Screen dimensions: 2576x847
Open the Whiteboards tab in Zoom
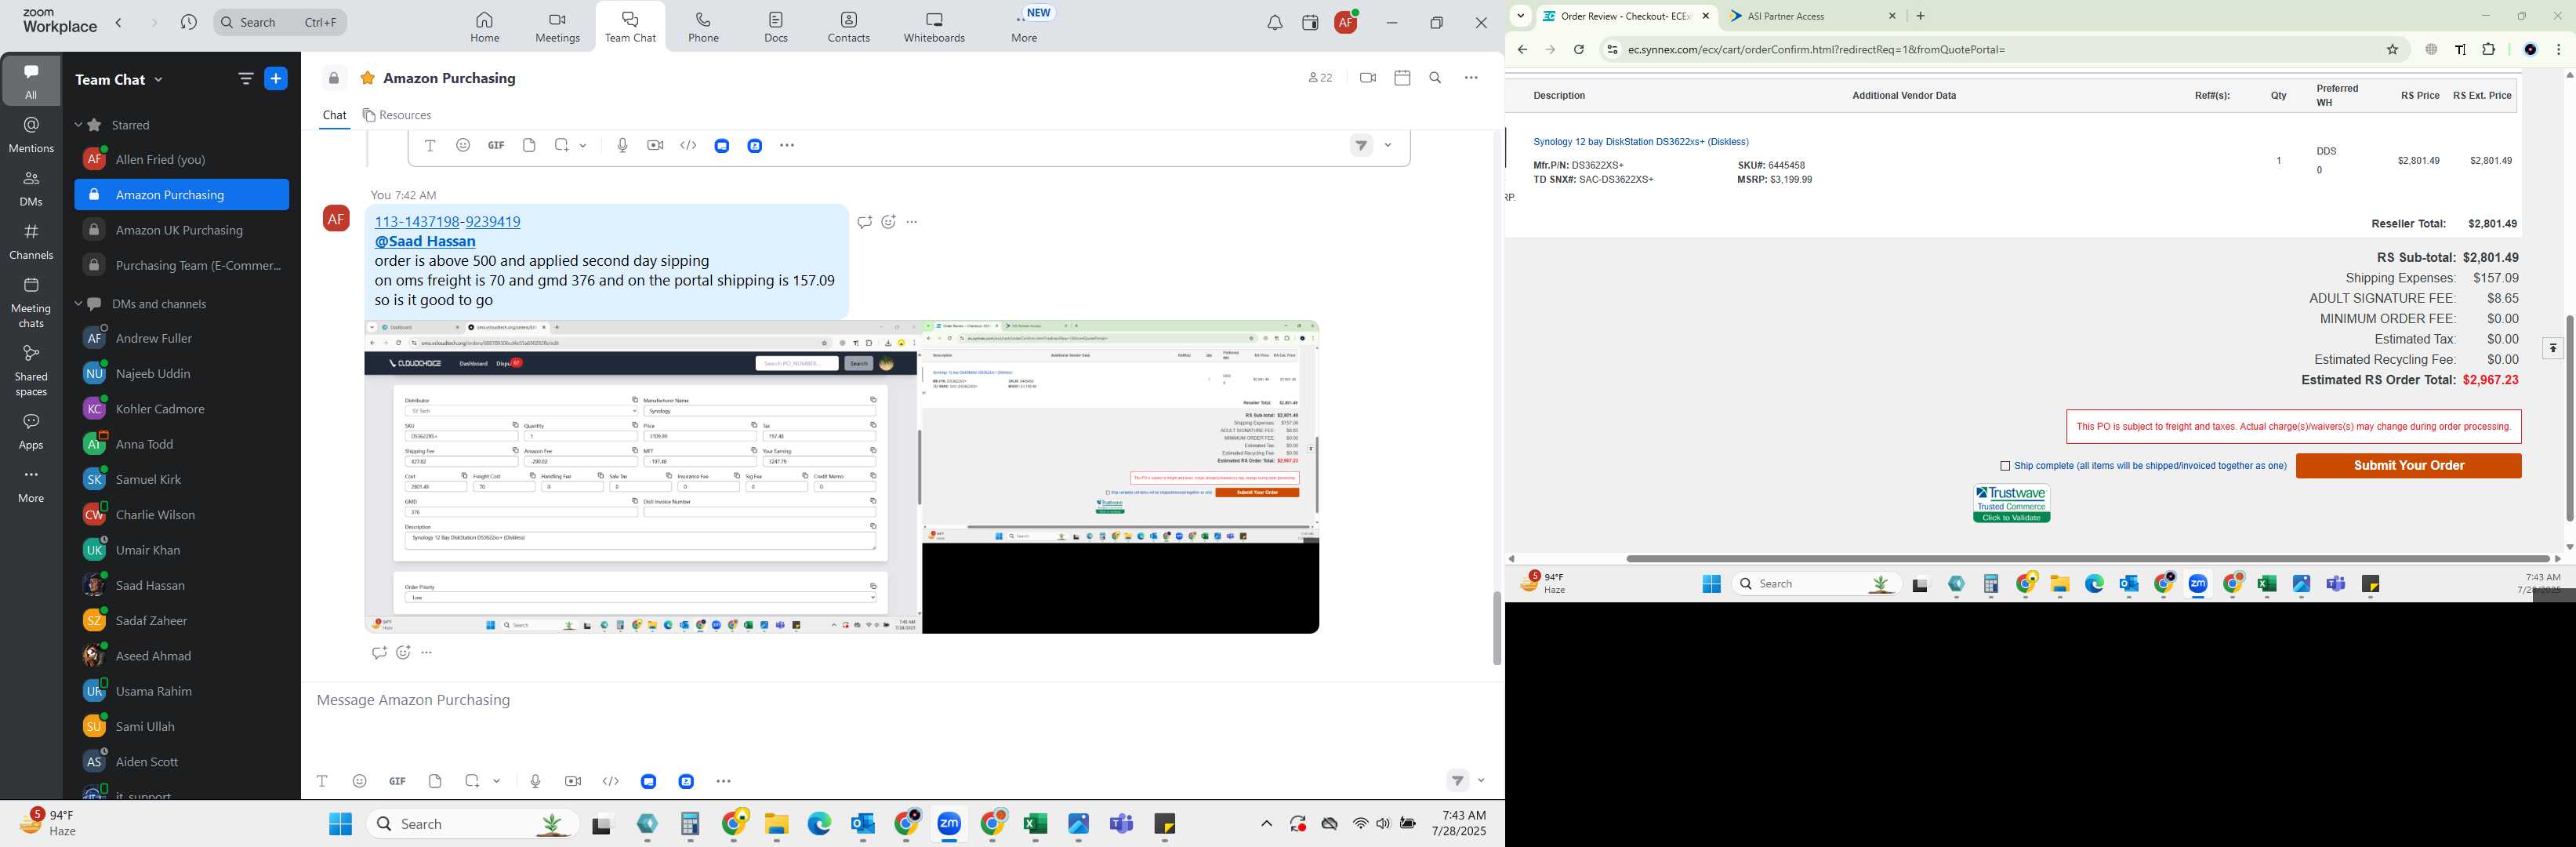point(934,27)
